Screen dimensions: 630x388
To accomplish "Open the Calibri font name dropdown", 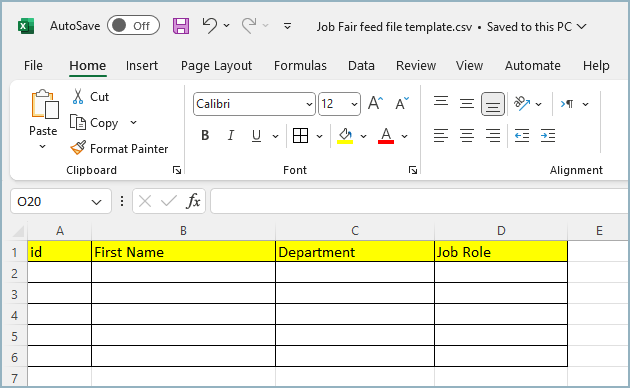I will coord(309,104).
